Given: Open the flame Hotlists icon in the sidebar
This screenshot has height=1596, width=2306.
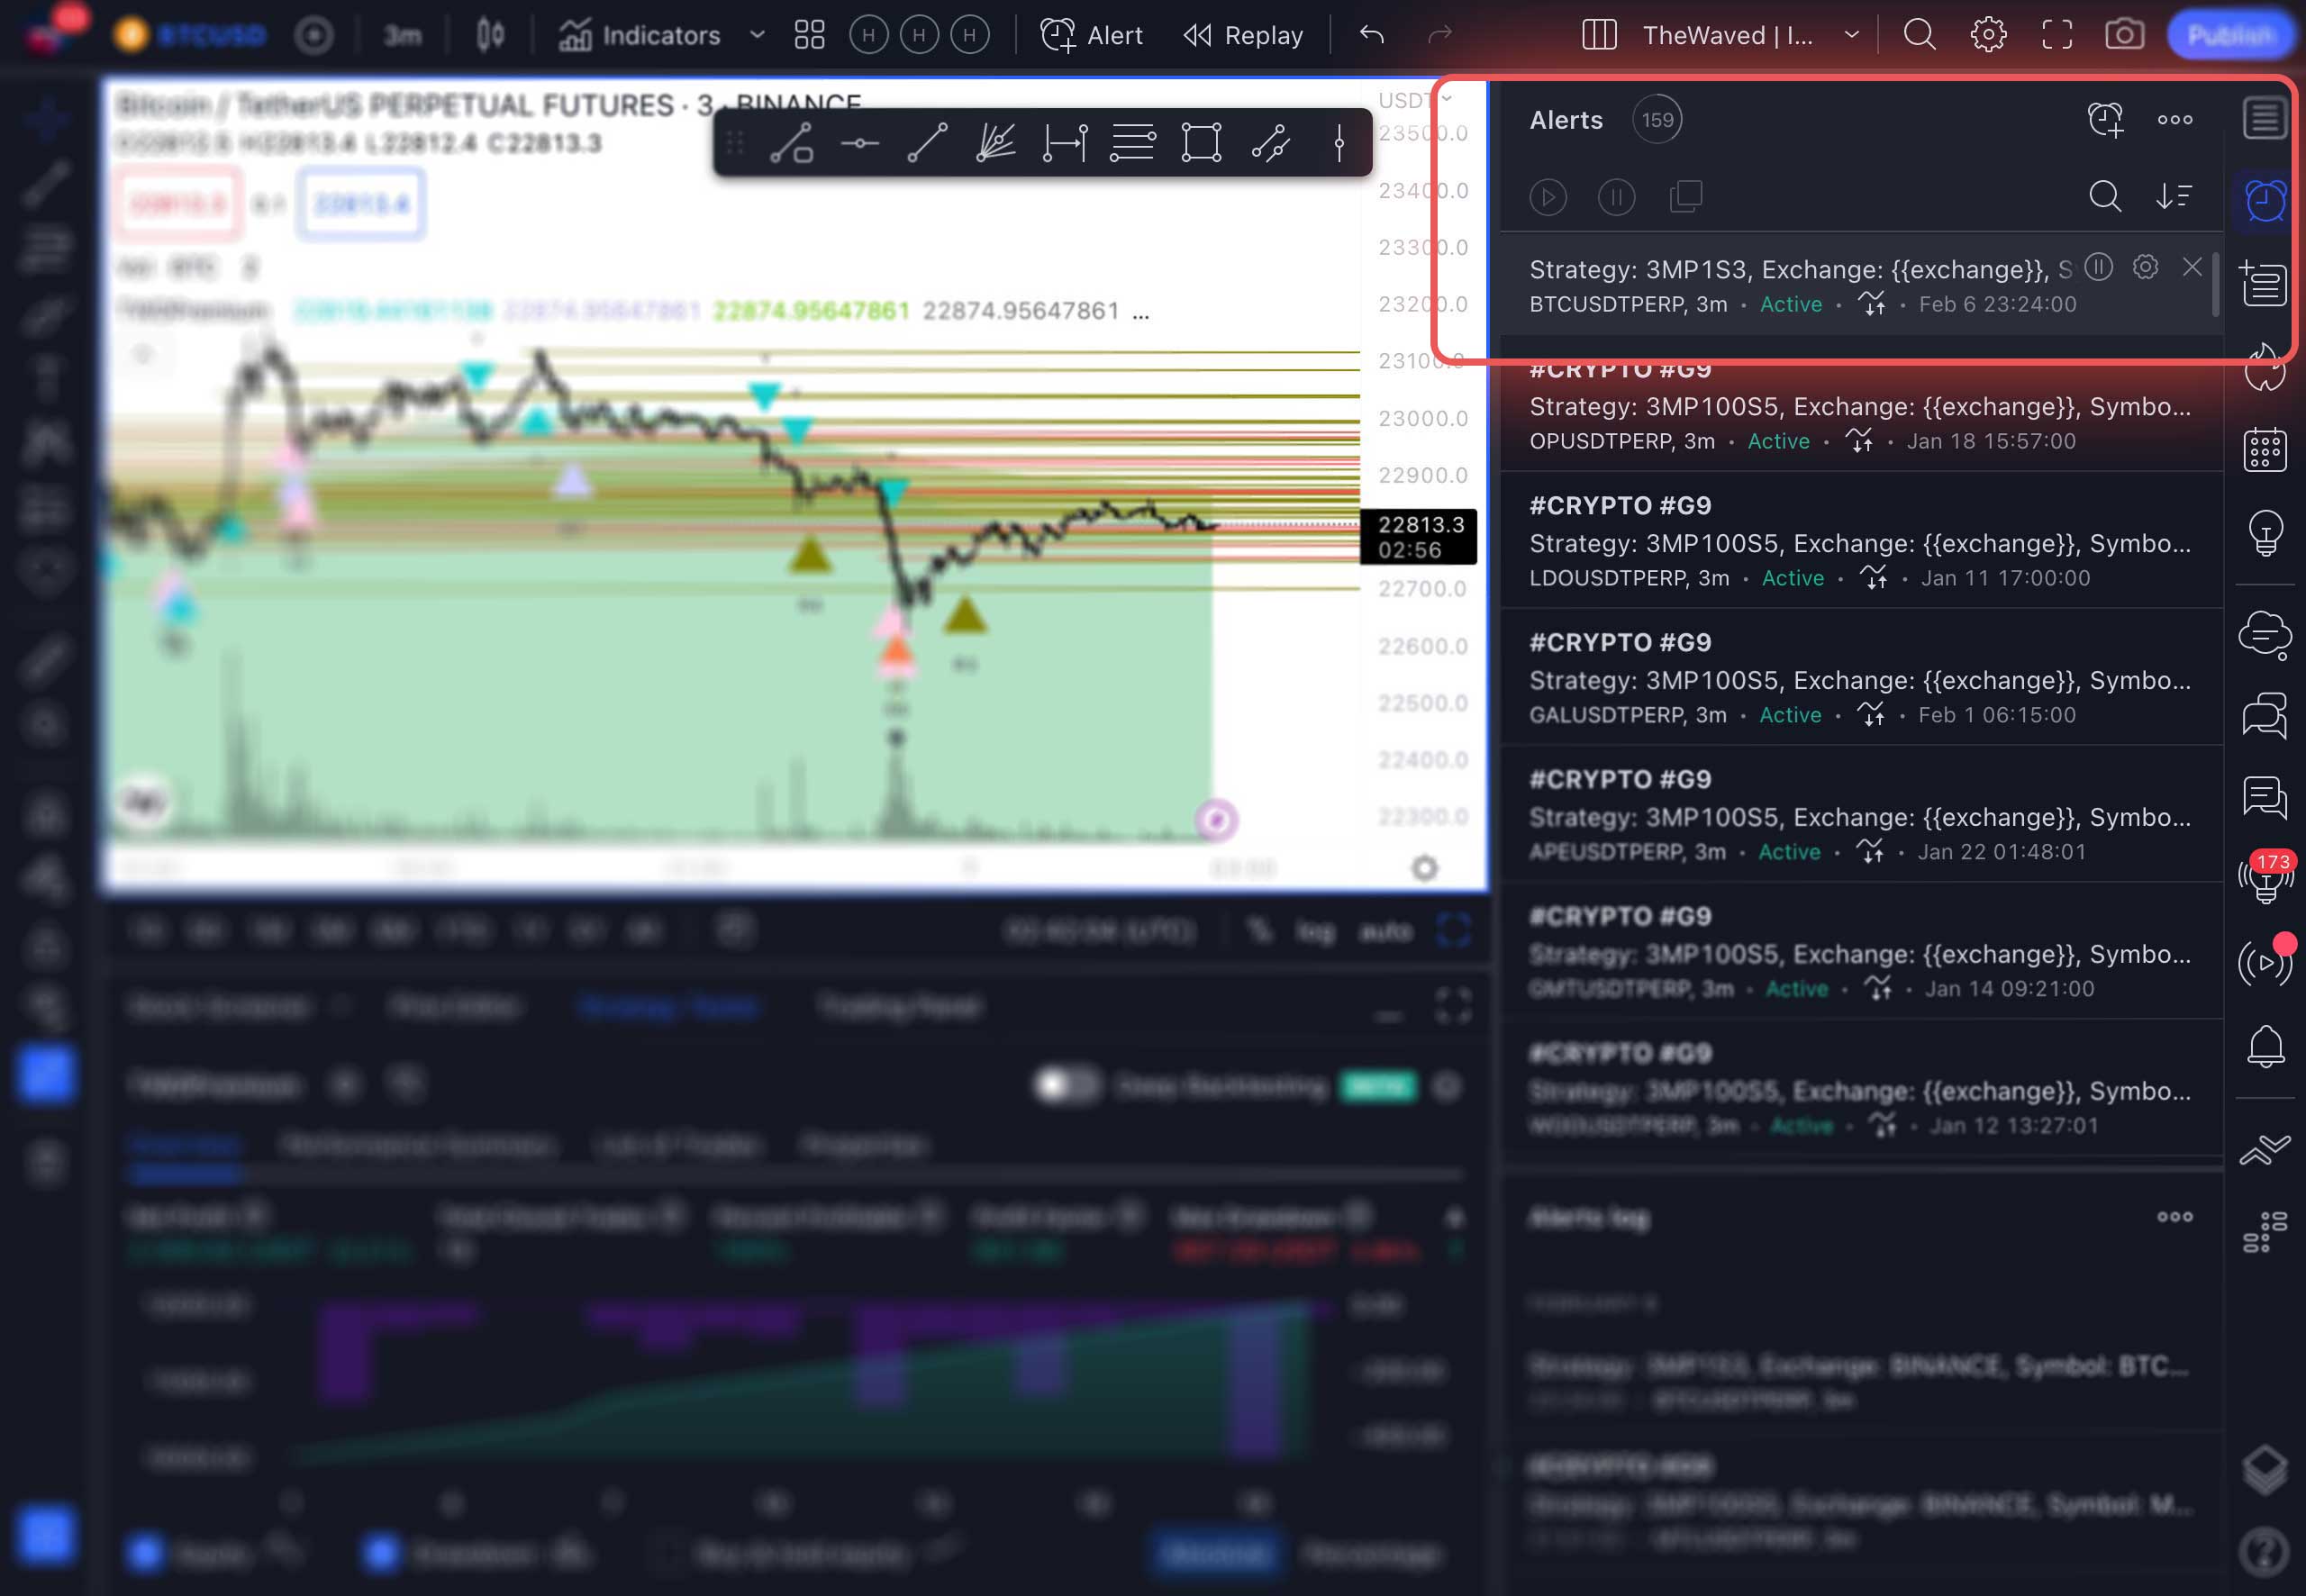Looking at the screenshot, I should [x=2265, y=367].
